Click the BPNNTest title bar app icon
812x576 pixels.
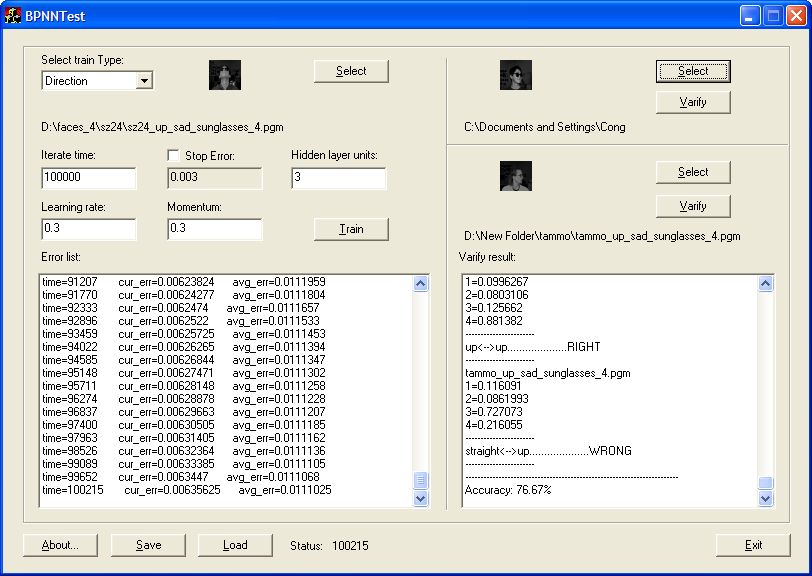point(15,15)
